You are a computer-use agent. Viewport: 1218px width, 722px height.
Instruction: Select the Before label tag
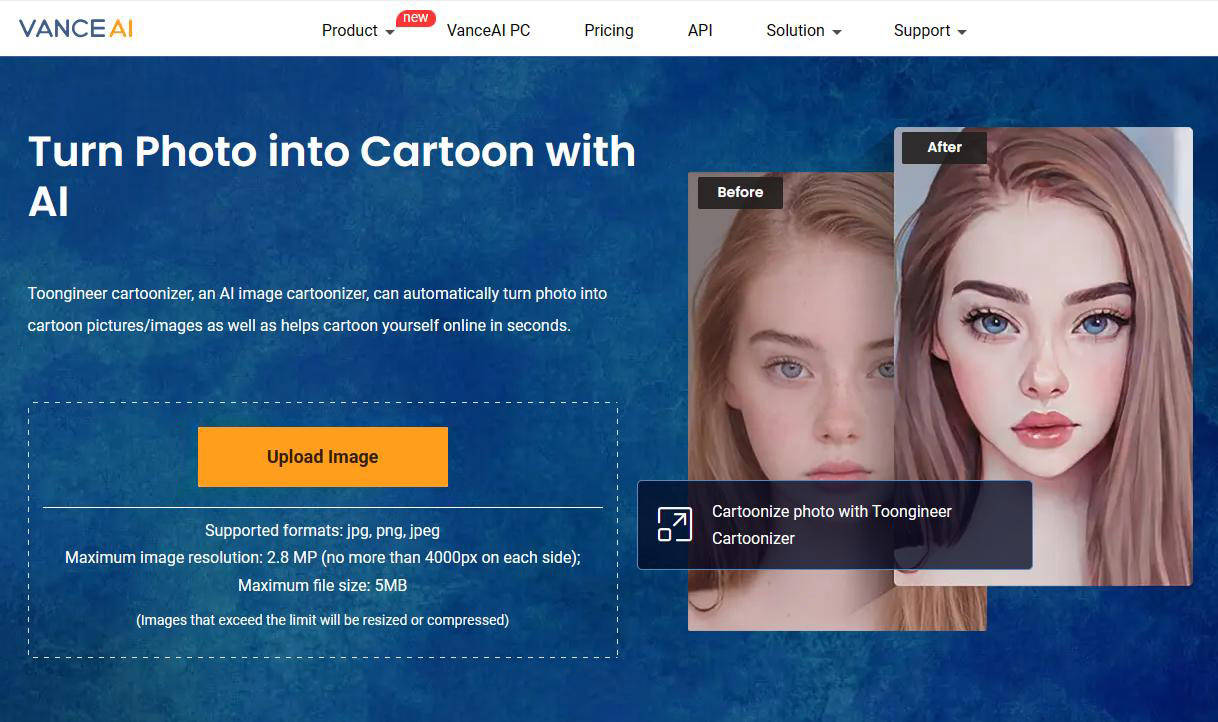point(740,192)
